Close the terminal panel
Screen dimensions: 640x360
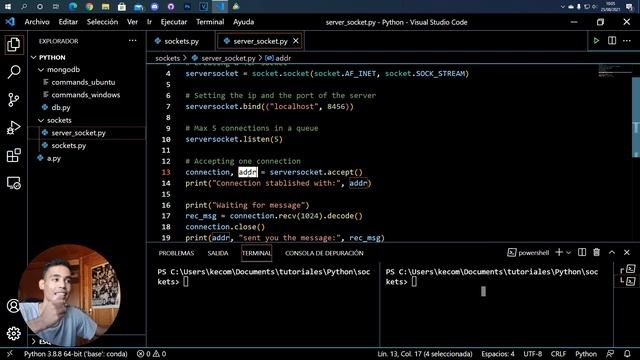(627, 253)
